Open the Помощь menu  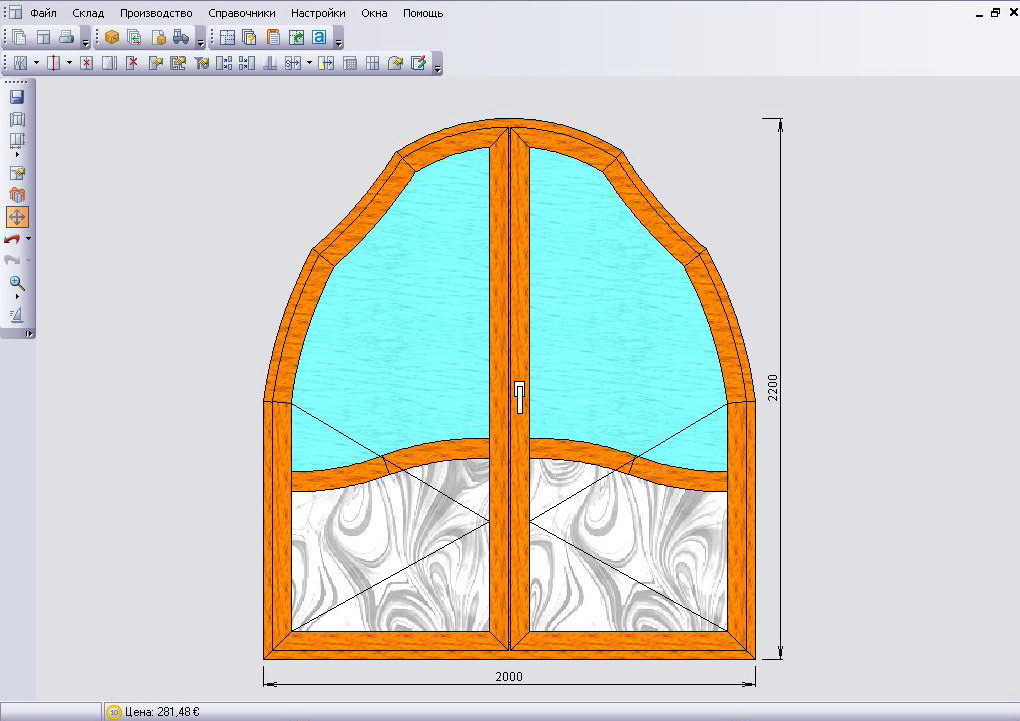coord(423,13)
